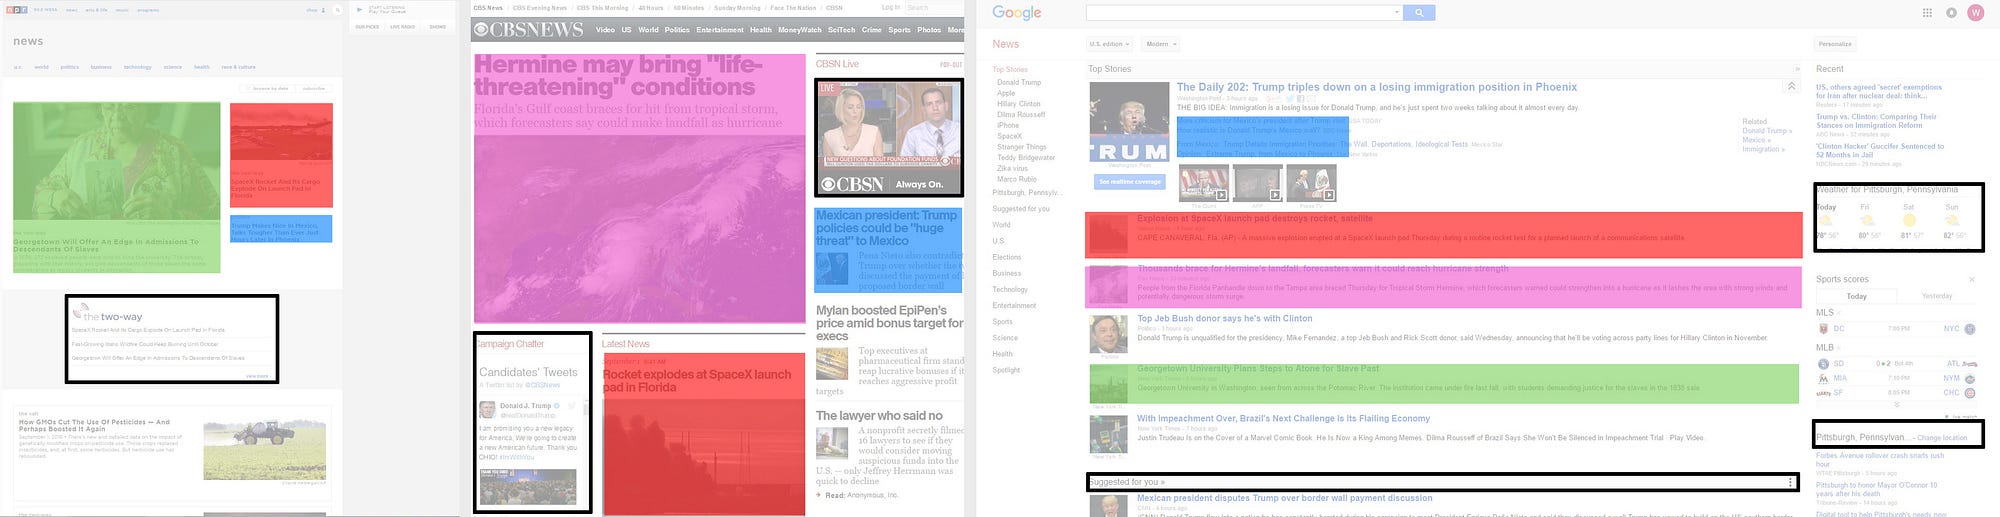Open the Google account avatar W
Viewport: 2000px width, 517px height.
(x=1975, y=12)
